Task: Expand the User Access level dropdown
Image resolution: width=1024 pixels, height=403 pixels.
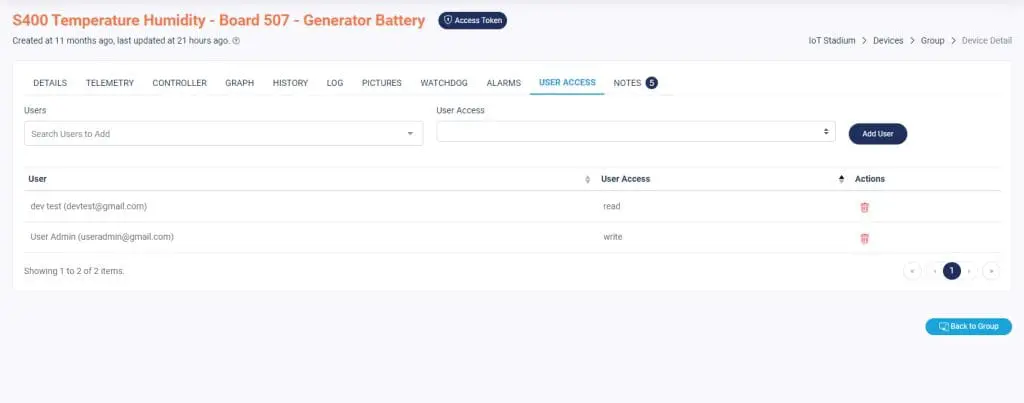Action: tap(635, 132)
